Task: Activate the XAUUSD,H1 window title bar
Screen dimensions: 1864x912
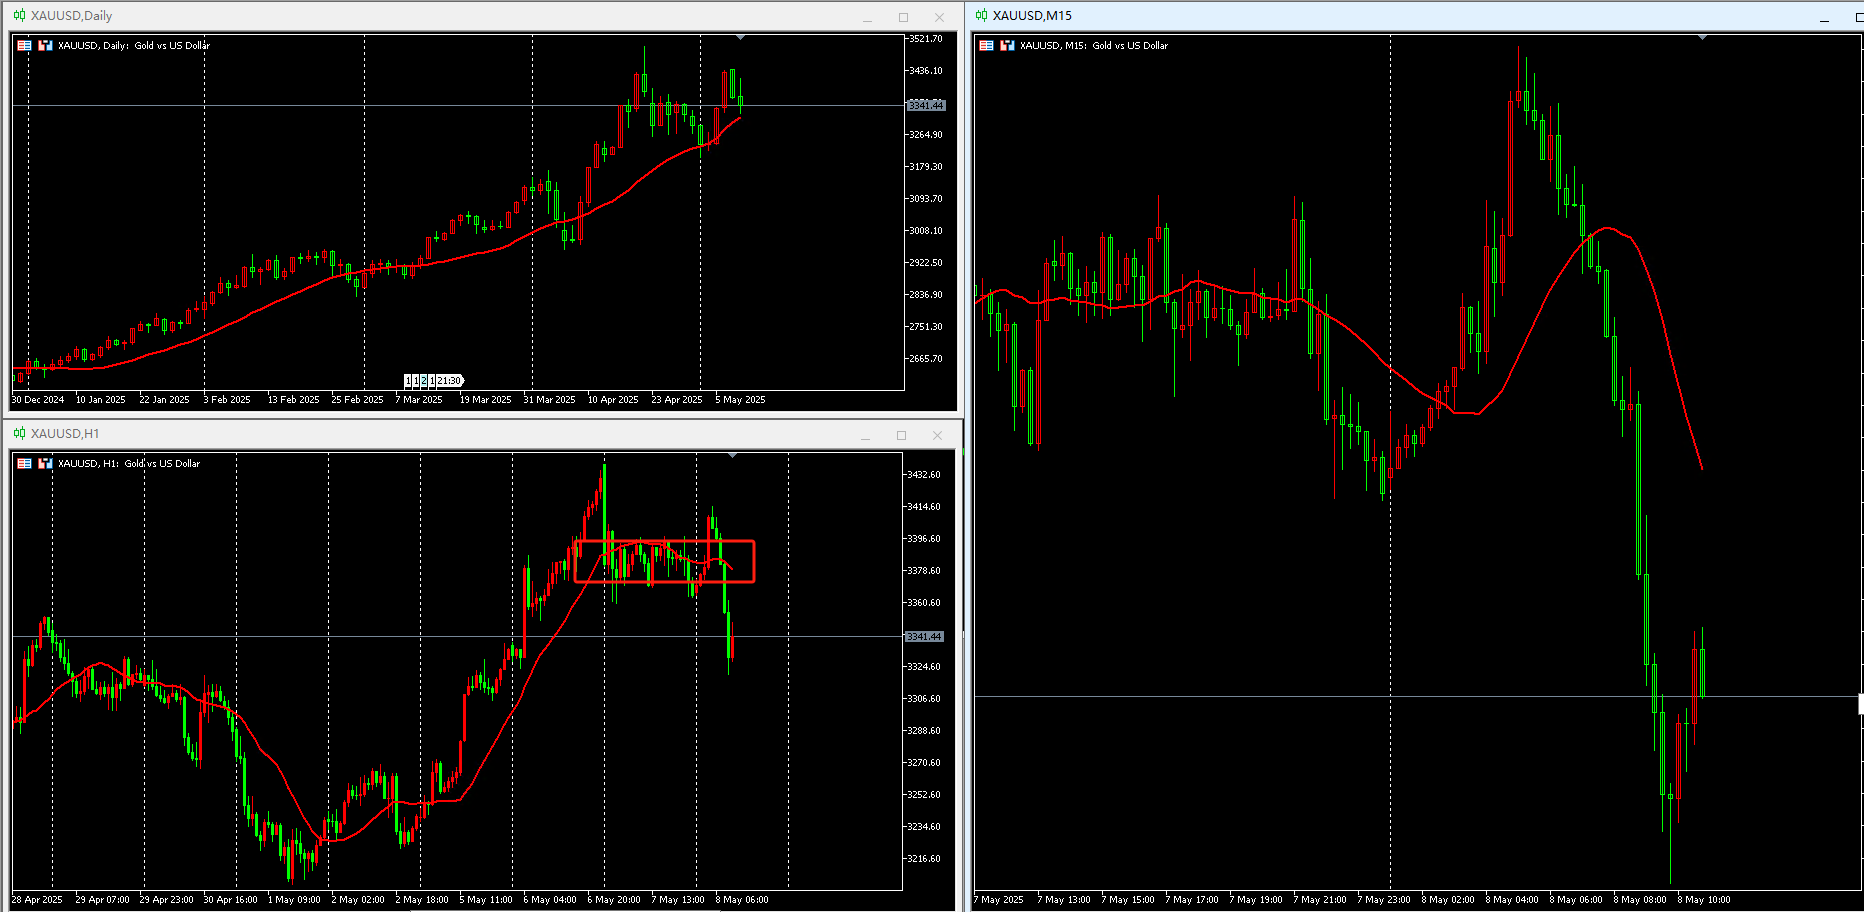Action: (x=400, y=434)
